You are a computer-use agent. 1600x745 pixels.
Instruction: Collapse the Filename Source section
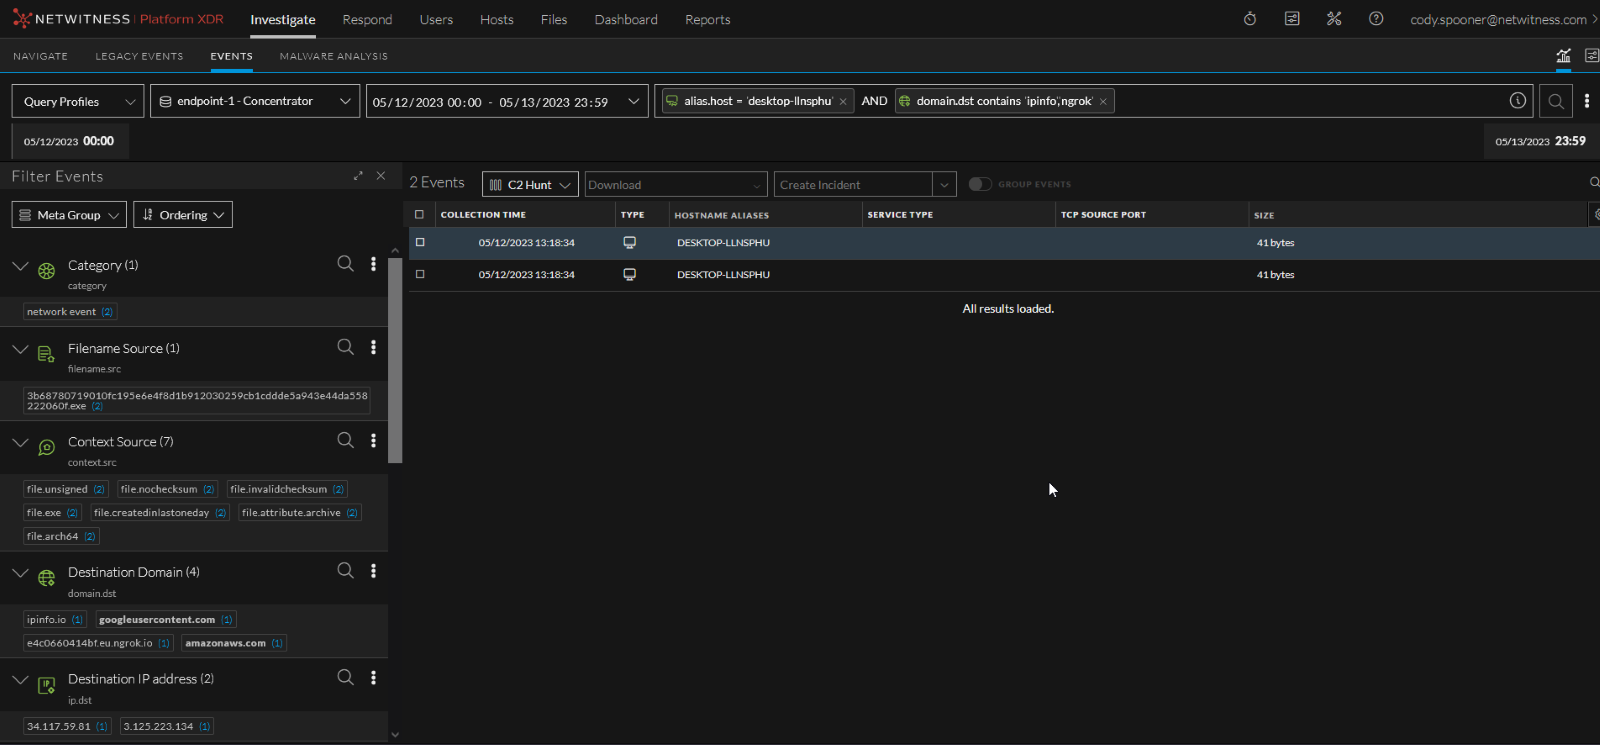tap(20, 348)
